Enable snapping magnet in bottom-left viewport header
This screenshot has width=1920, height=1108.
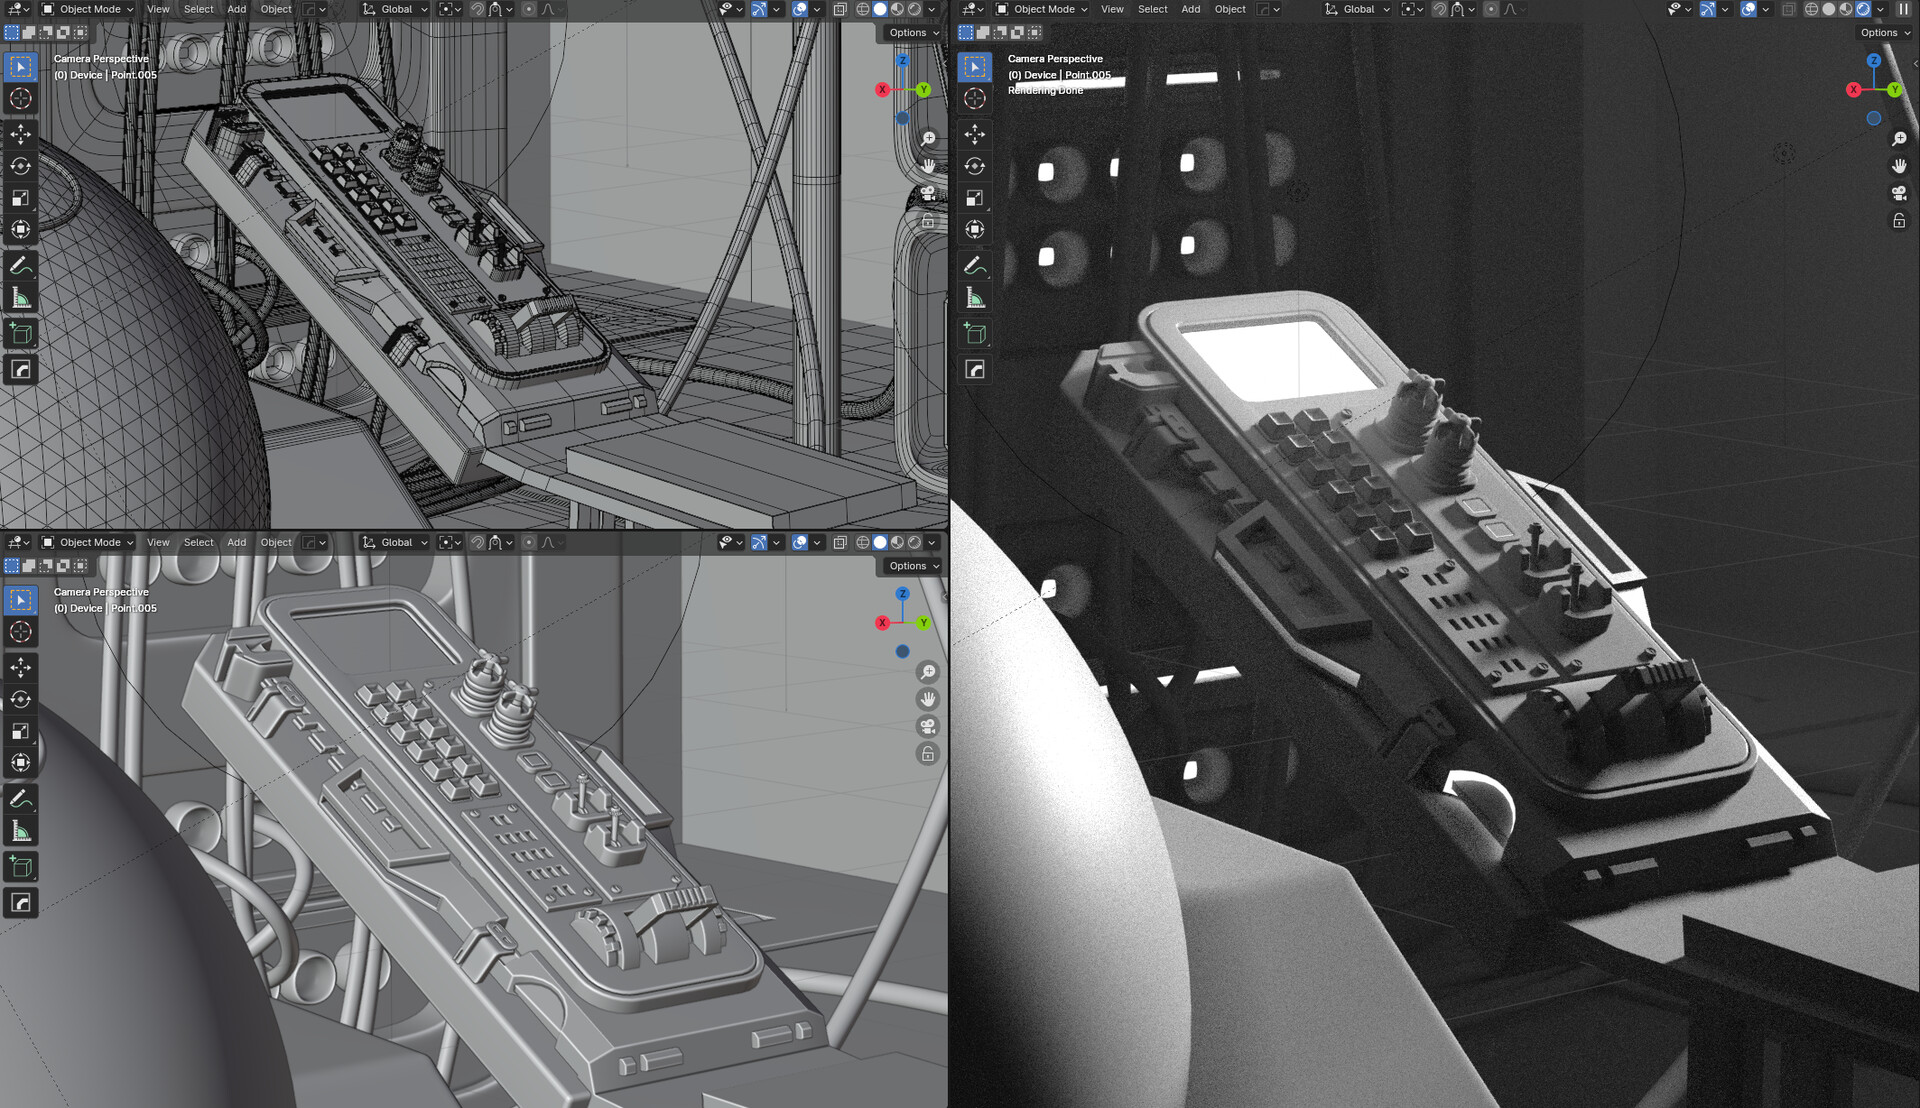tap(478, 542)
